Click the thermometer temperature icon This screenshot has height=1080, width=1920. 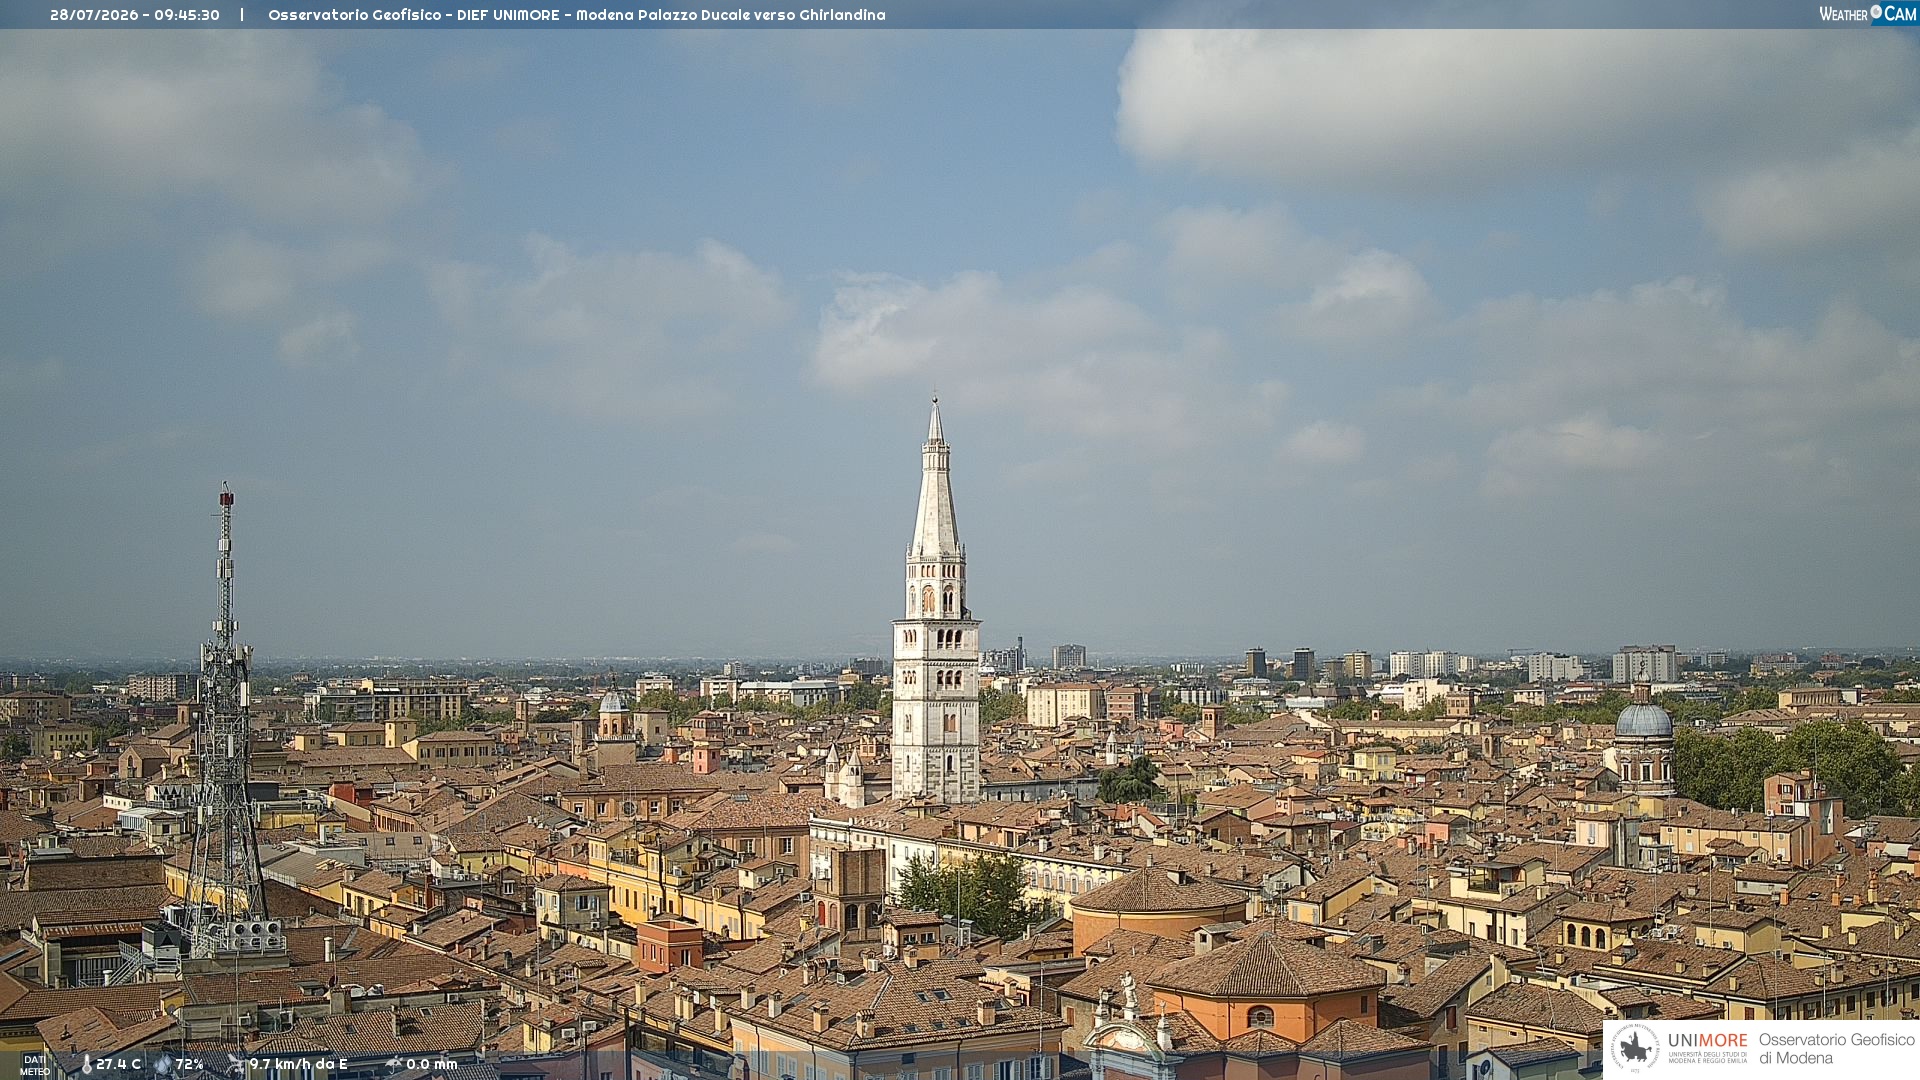[86, 1064]
